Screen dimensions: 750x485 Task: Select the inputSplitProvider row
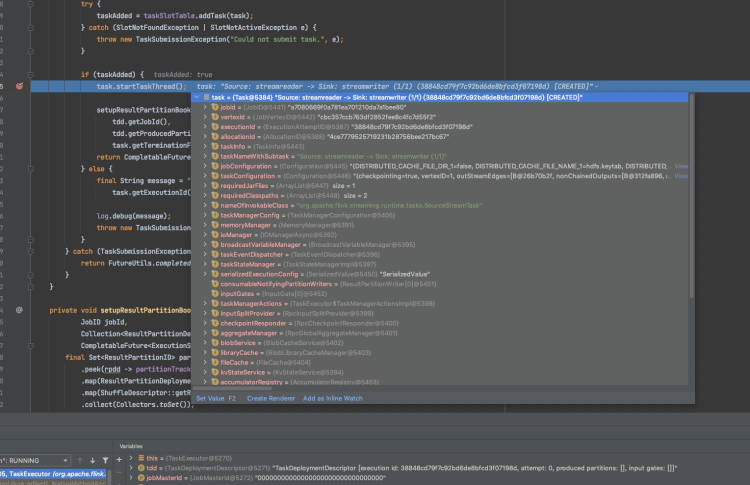coord(440,313)
